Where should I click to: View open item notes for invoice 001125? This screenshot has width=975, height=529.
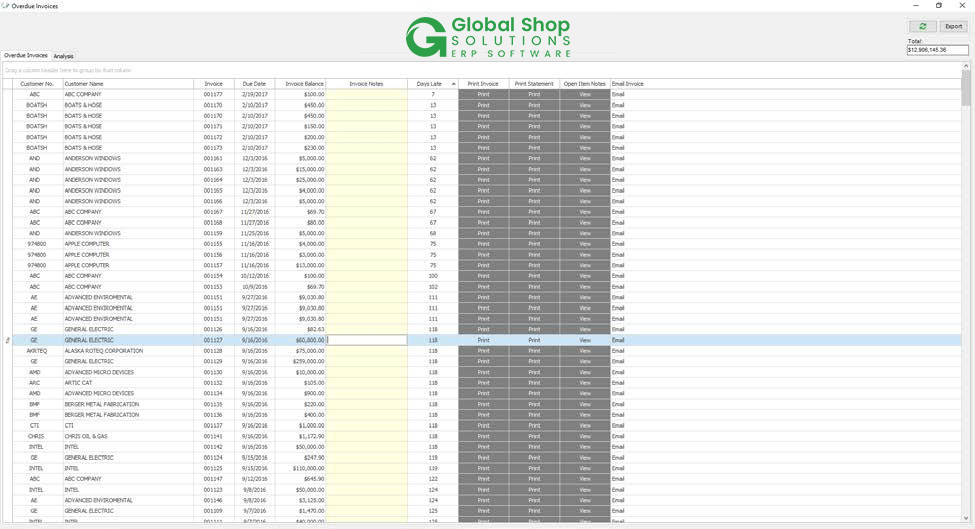coord(585,468)
